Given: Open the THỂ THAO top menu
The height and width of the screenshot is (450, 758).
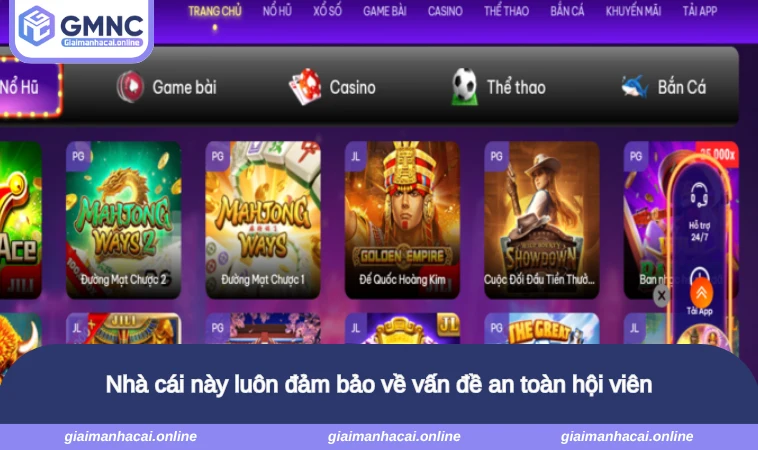Looking at the screenshot, I should 506,11.
